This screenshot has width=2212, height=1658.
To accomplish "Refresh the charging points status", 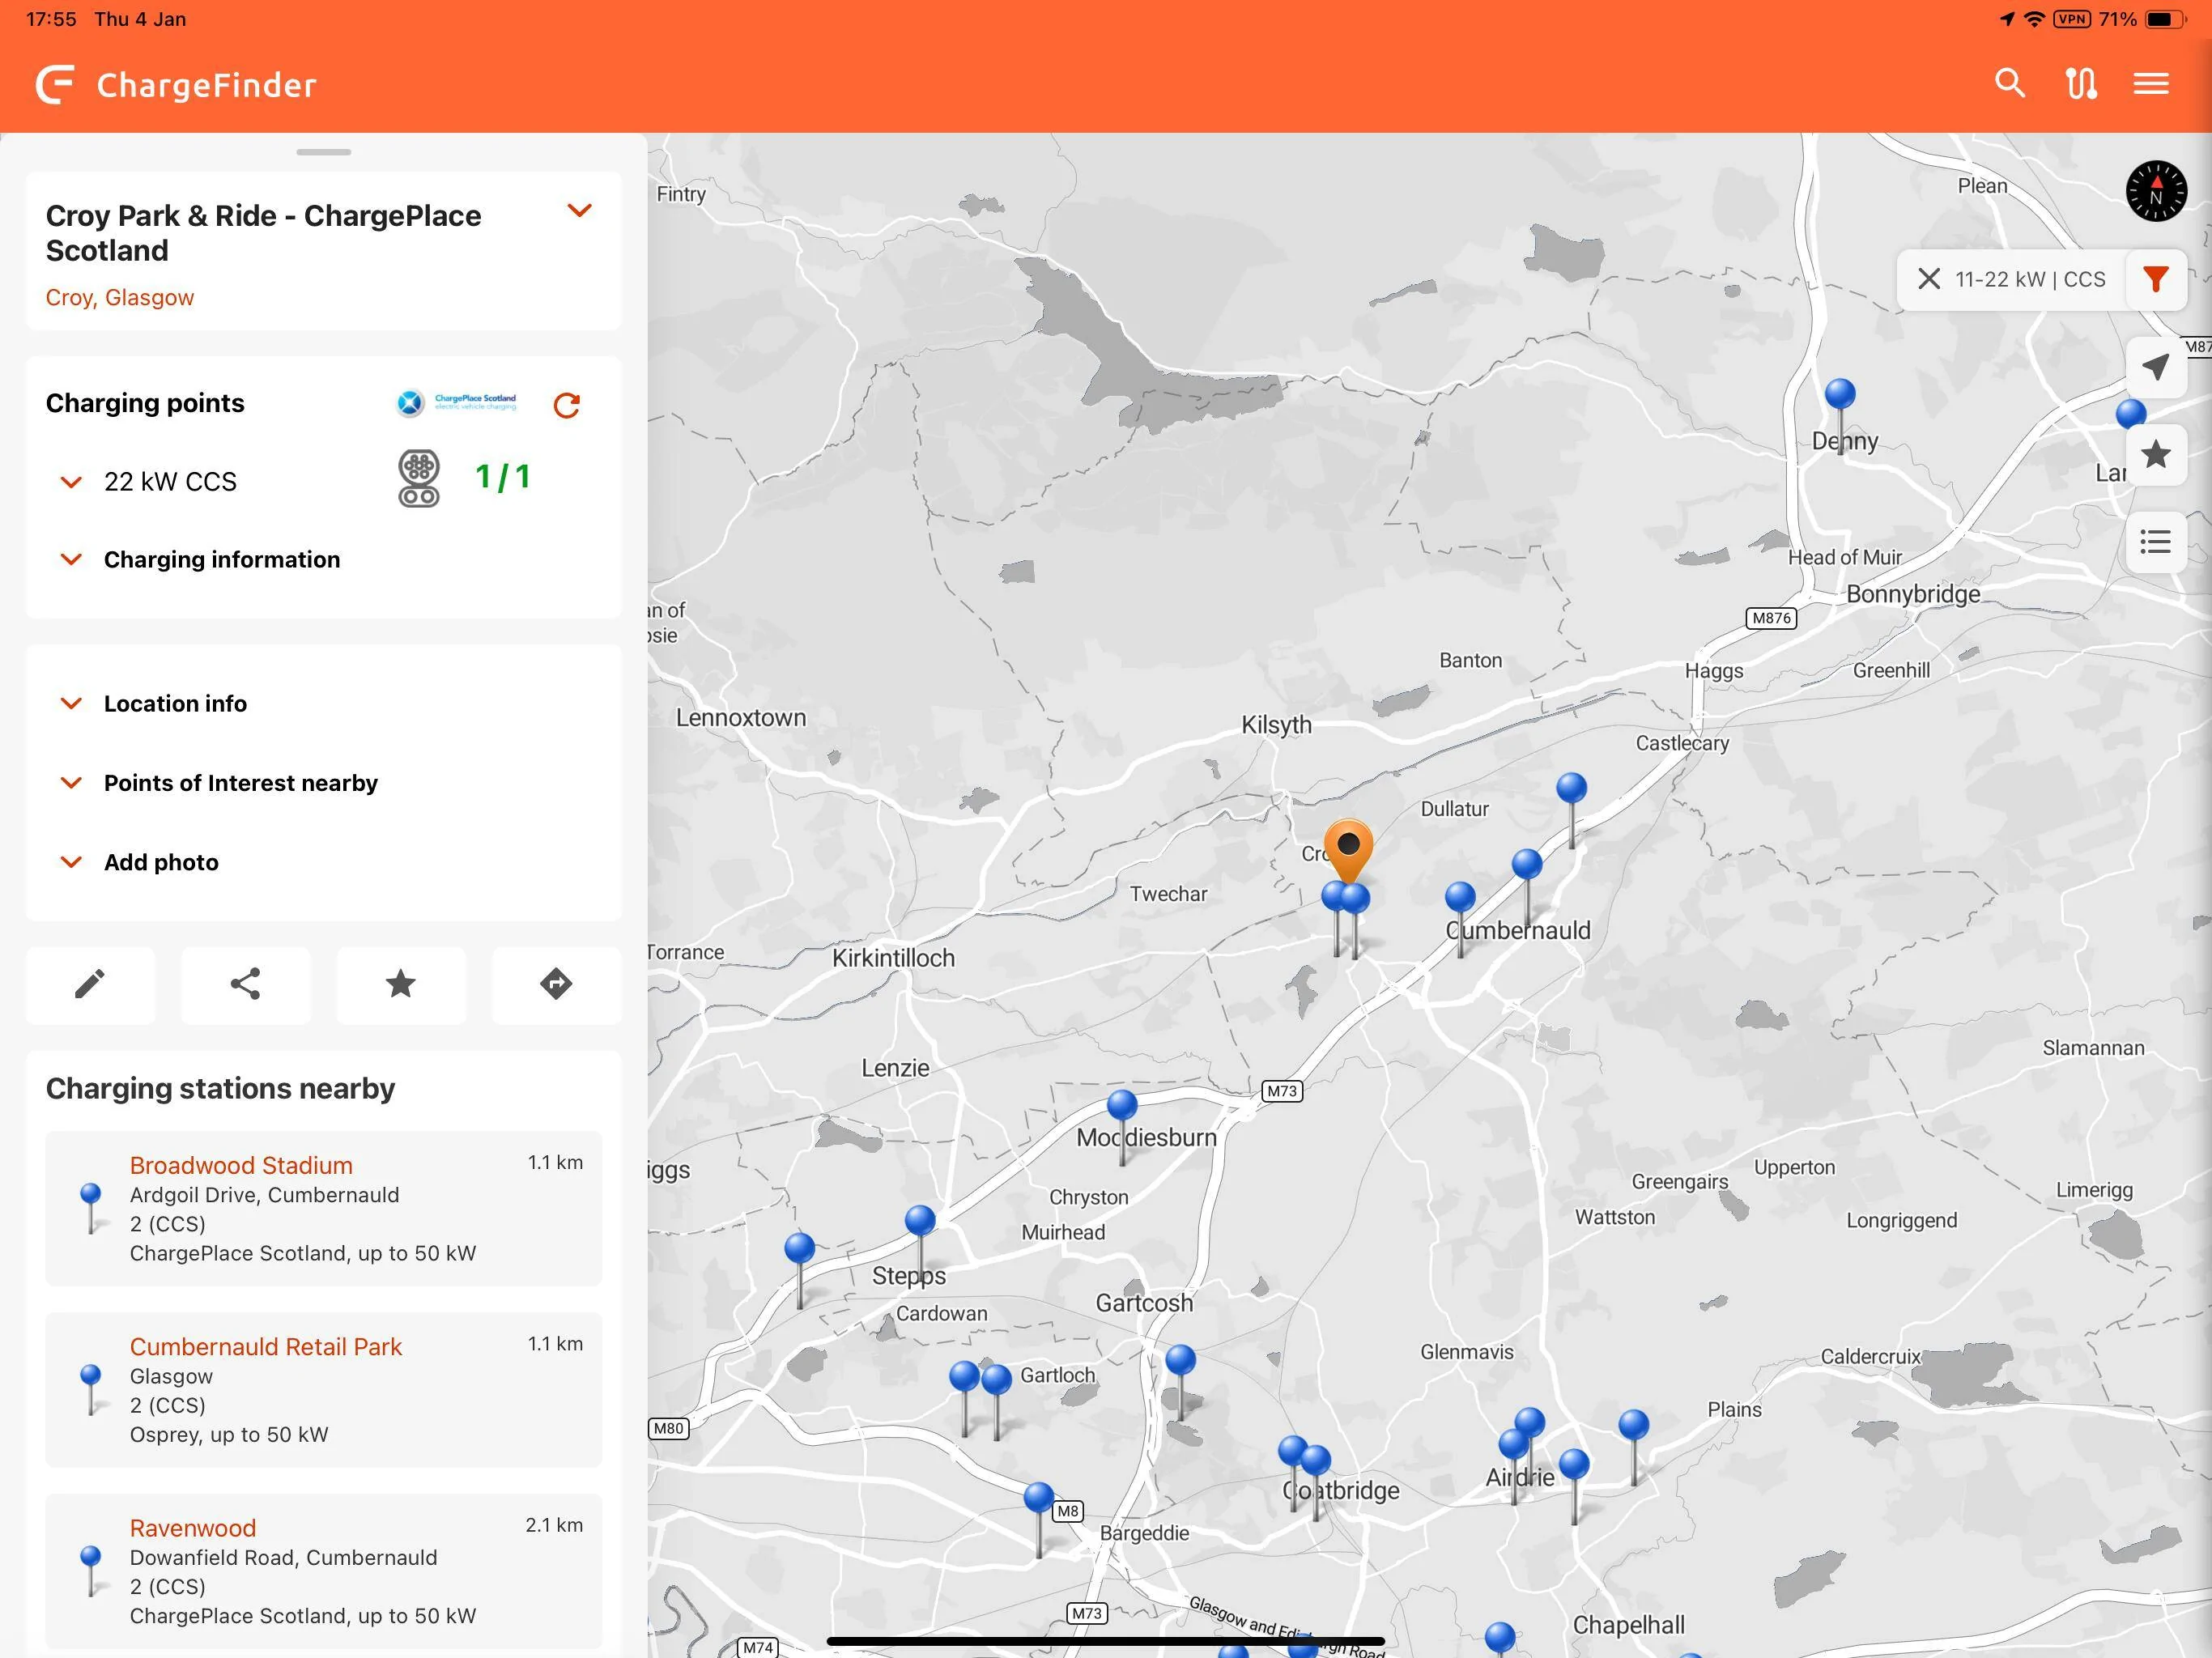I will (567, 405).
